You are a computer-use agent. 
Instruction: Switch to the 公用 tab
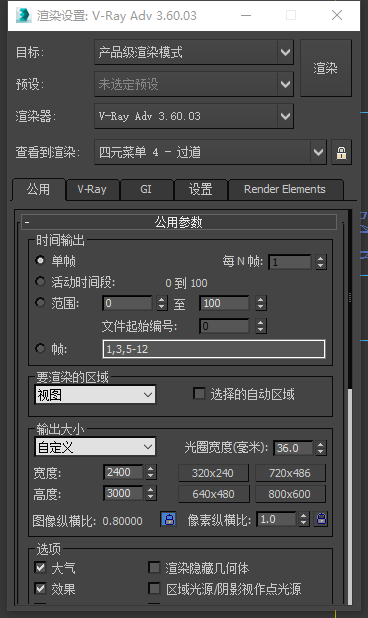39,190
